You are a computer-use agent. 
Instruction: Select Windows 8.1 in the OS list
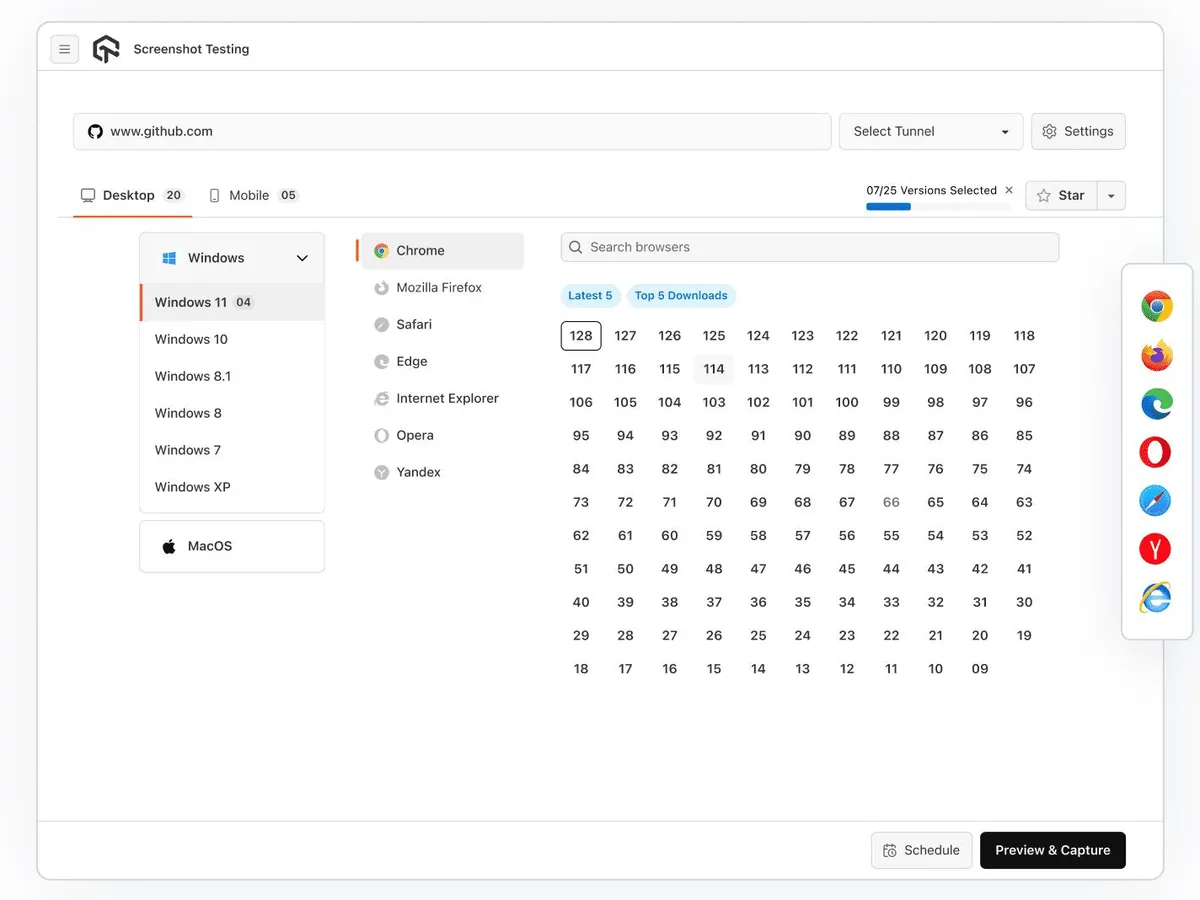232,376
